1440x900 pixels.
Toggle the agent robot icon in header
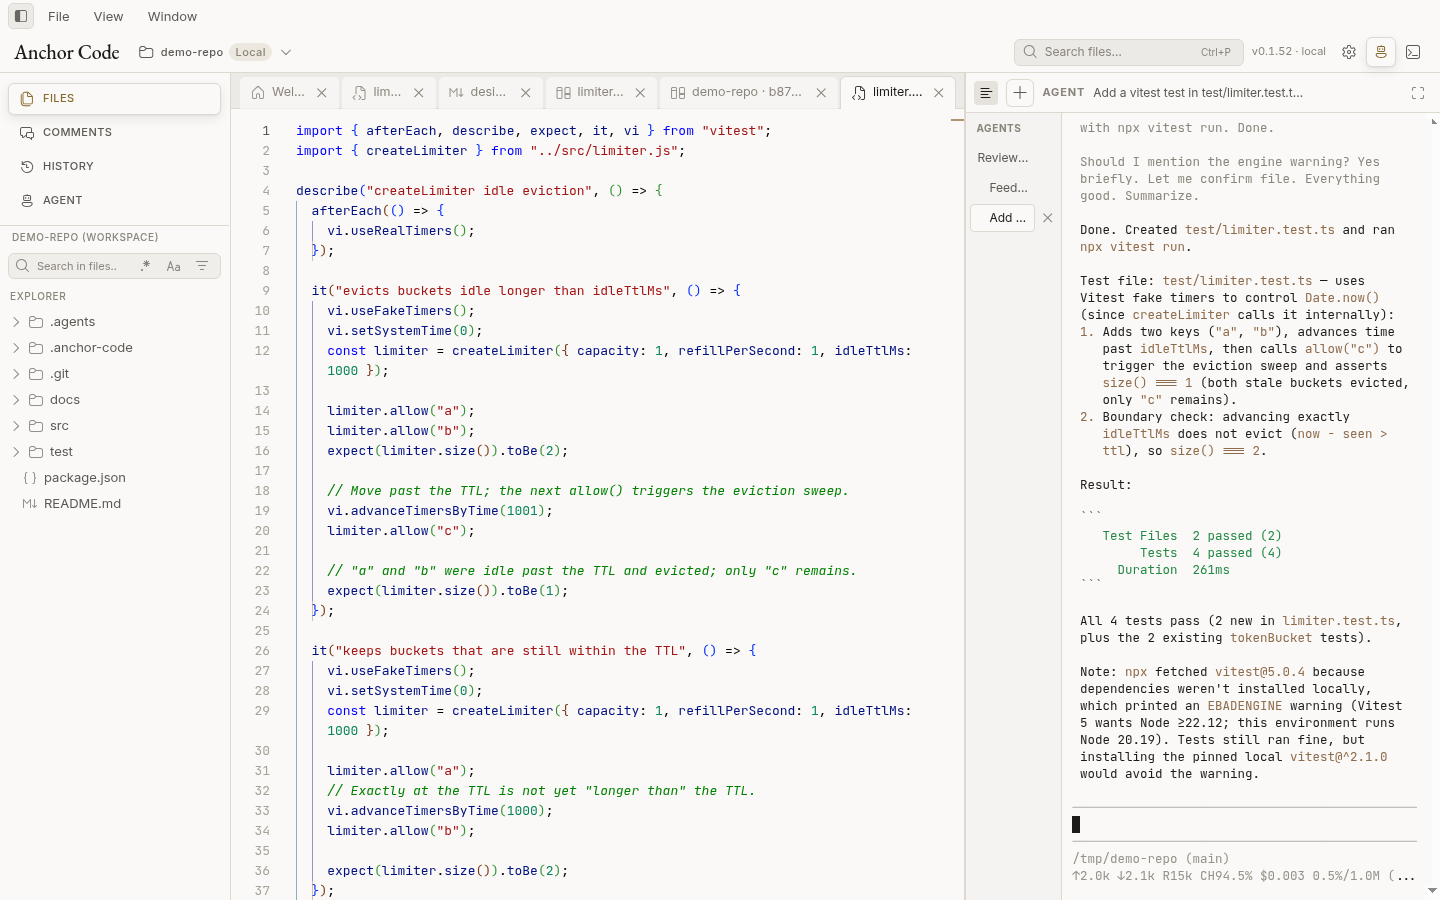[x=1381, y=52]
